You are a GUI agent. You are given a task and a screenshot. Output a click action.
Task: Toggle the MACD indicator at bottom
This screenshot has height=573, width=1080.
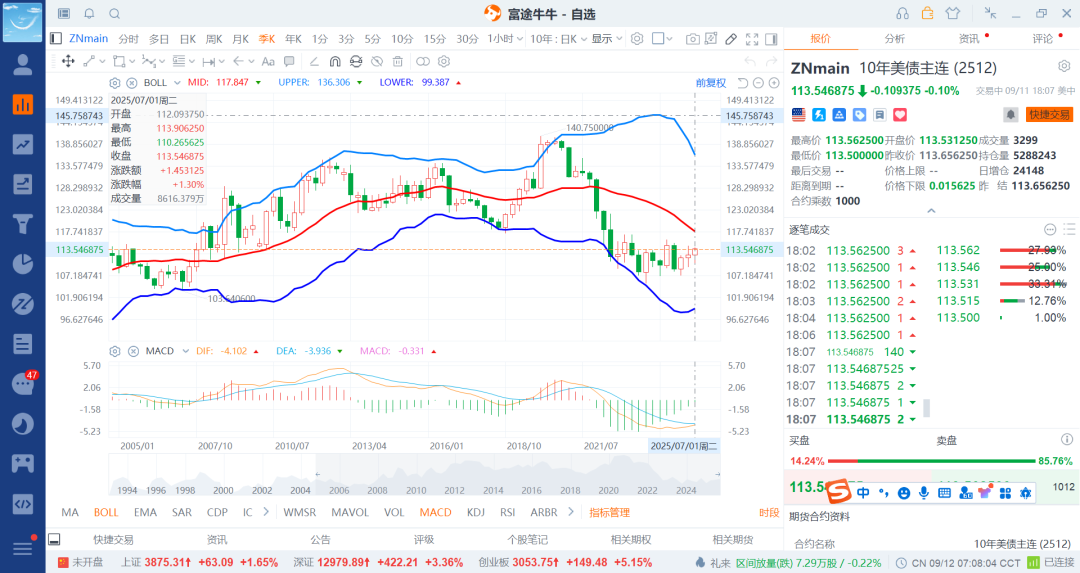click(435, 512)
